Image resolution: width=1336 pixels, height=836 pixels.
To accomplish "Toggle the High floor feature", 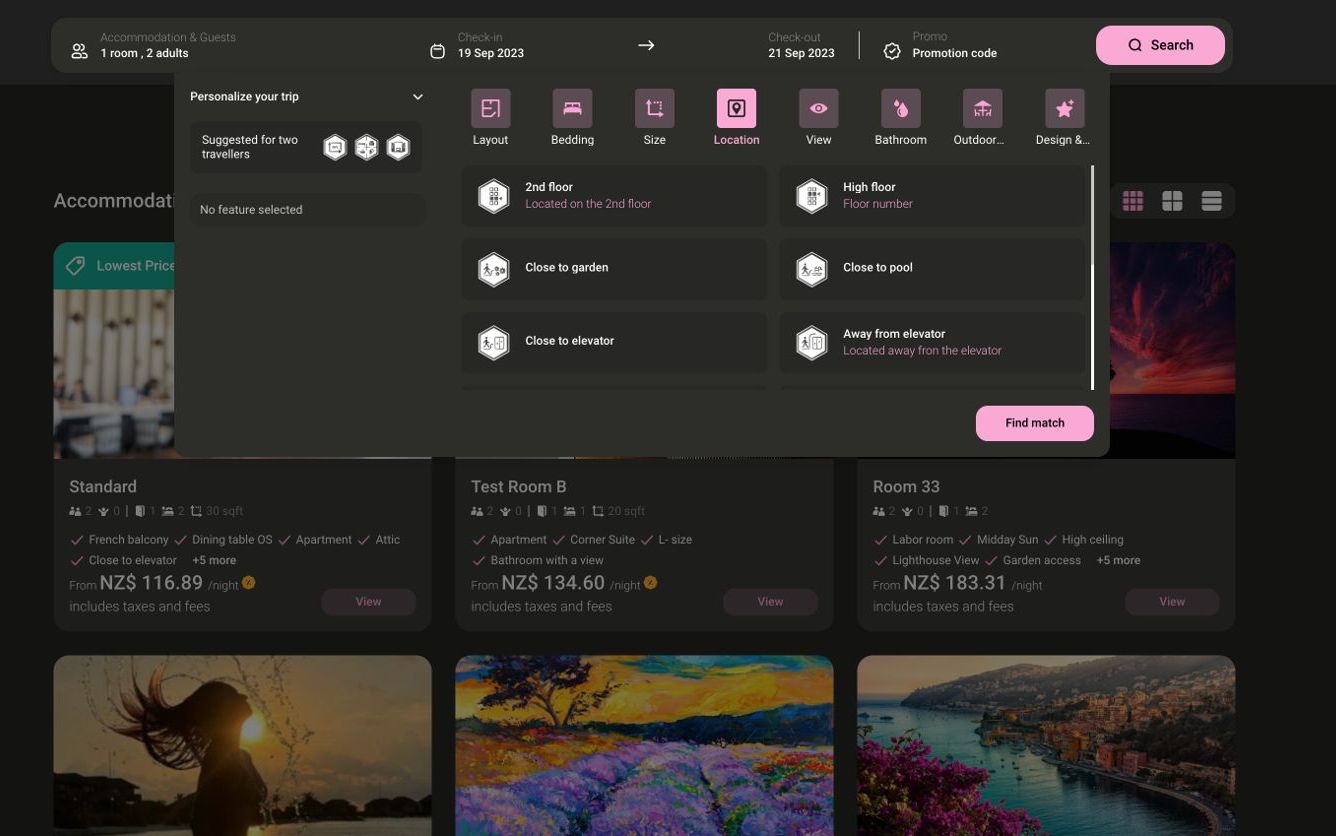I will (x=932, y=196).
